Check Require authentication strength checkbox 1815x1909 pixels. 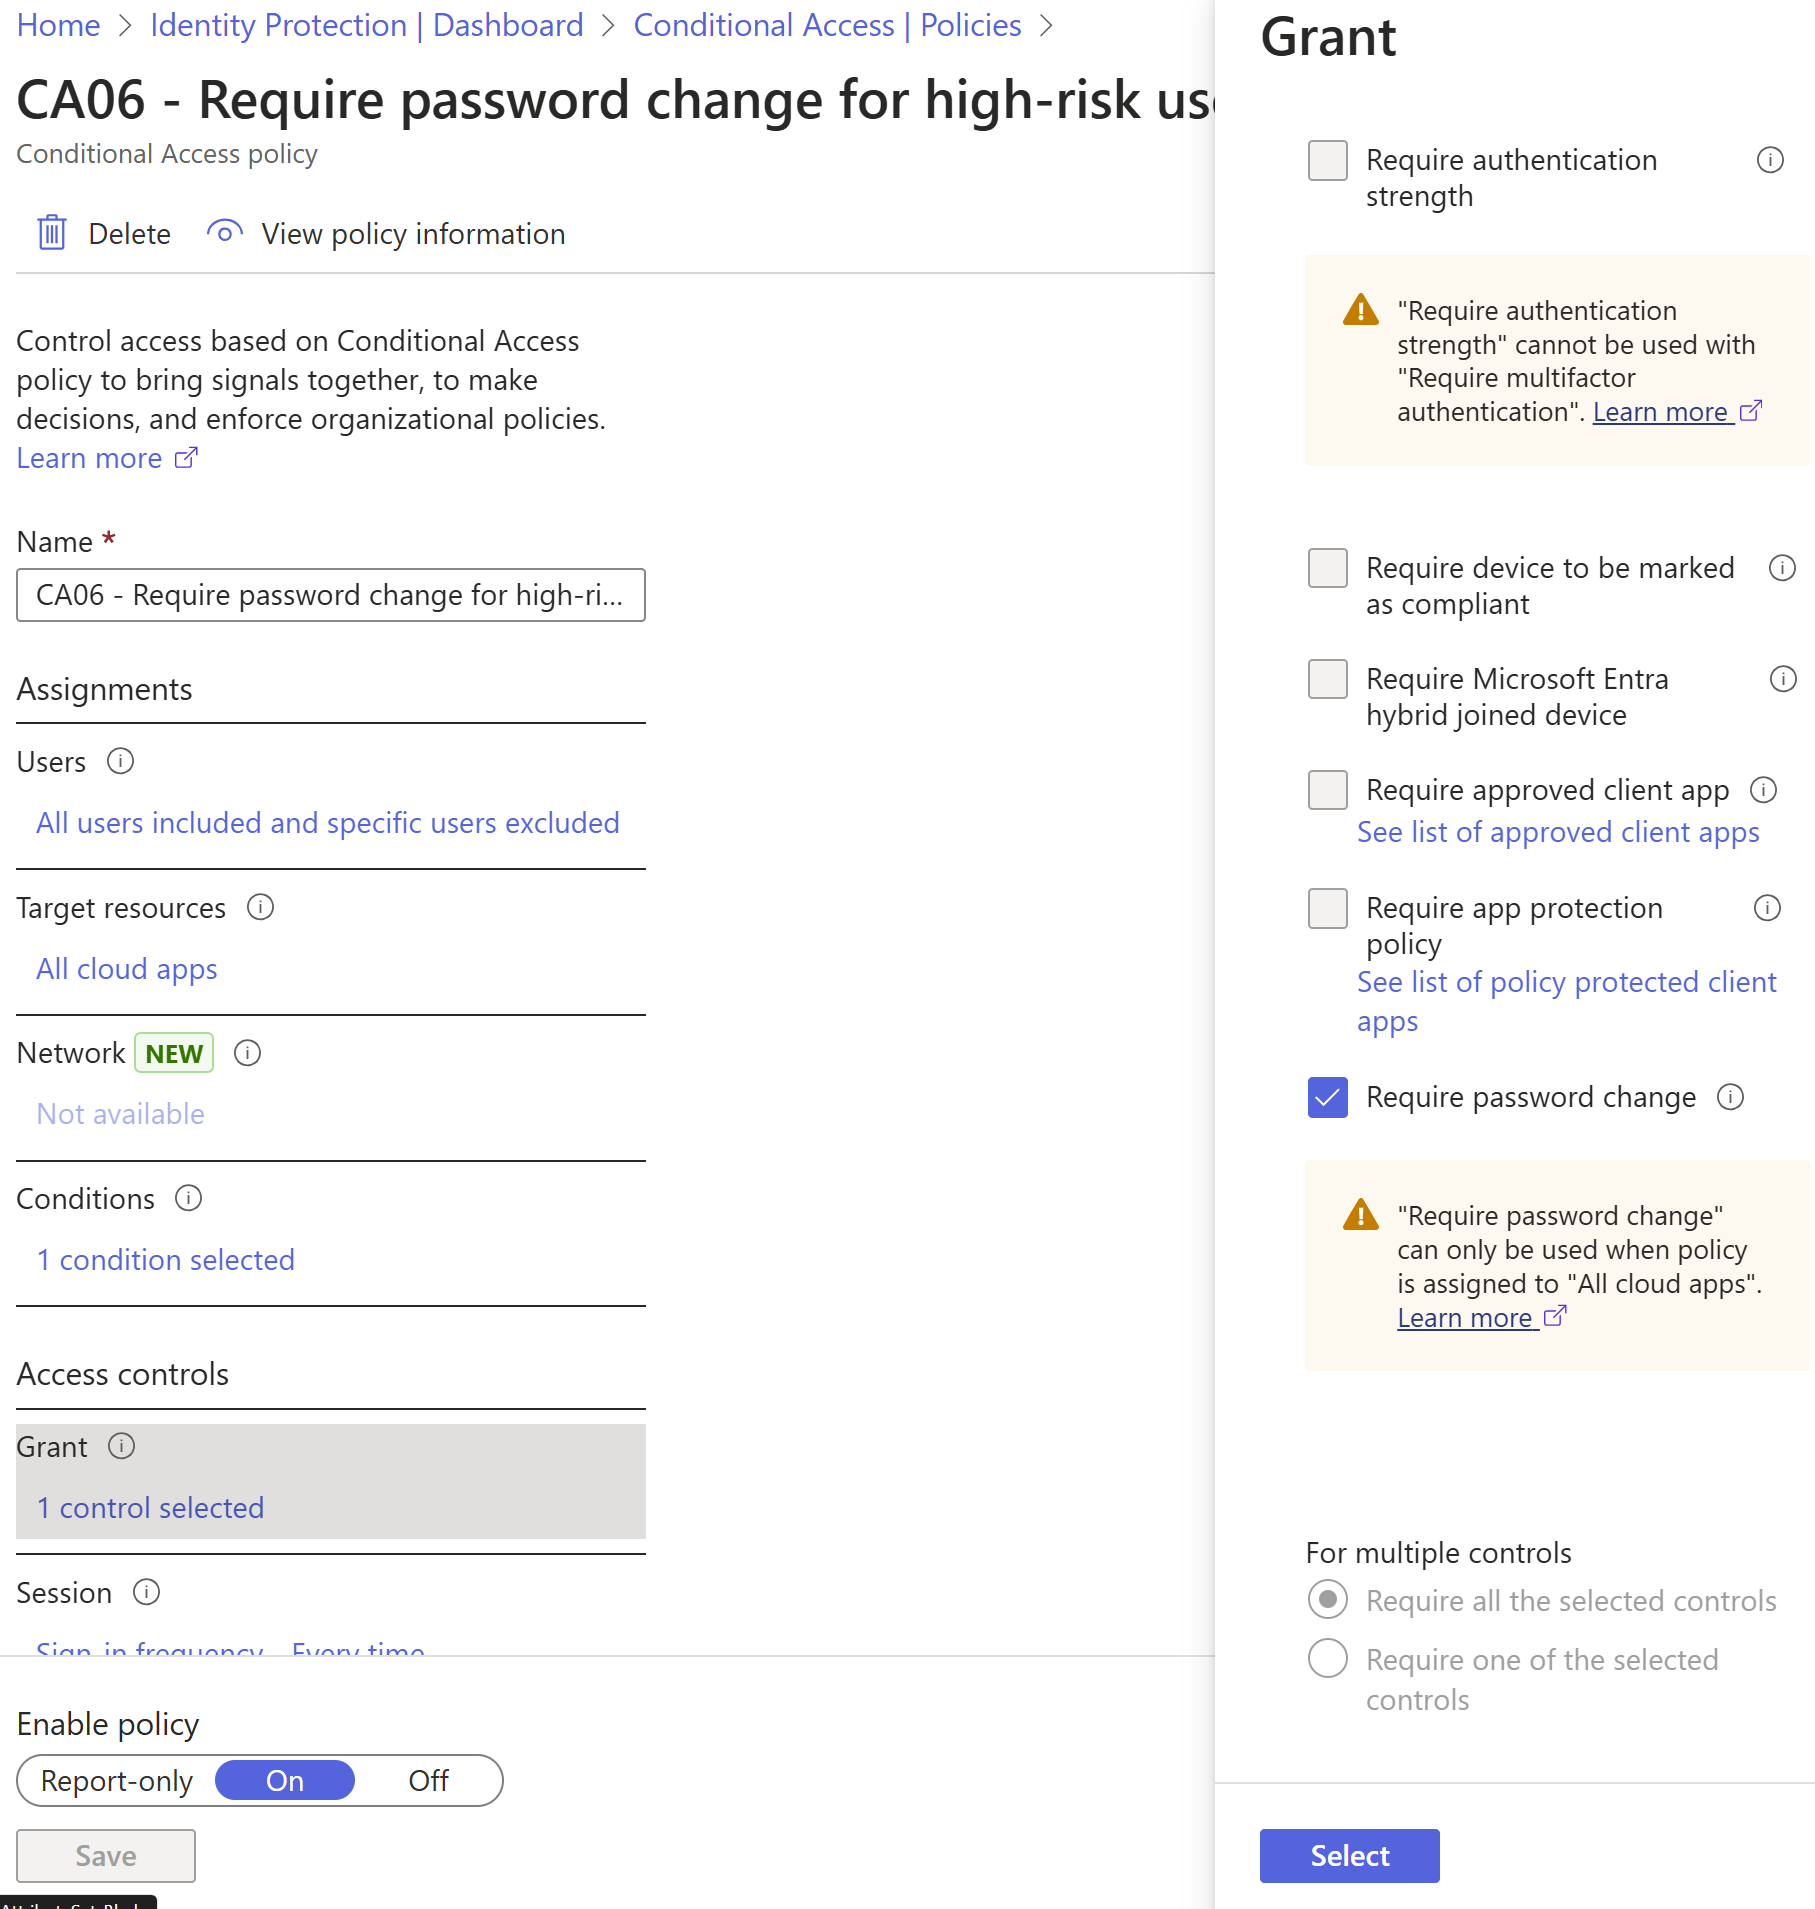[x=1328, y=160]
